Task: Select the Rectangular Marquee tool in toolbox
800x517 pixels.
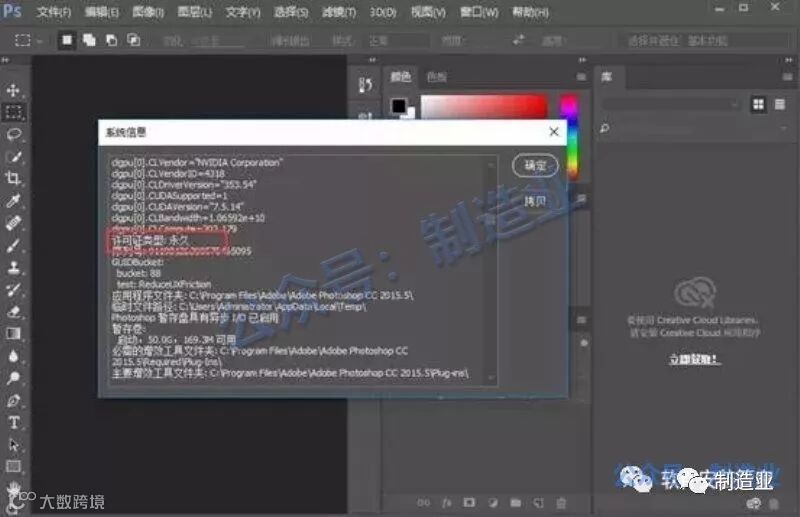Action: [x=13, y=112]
